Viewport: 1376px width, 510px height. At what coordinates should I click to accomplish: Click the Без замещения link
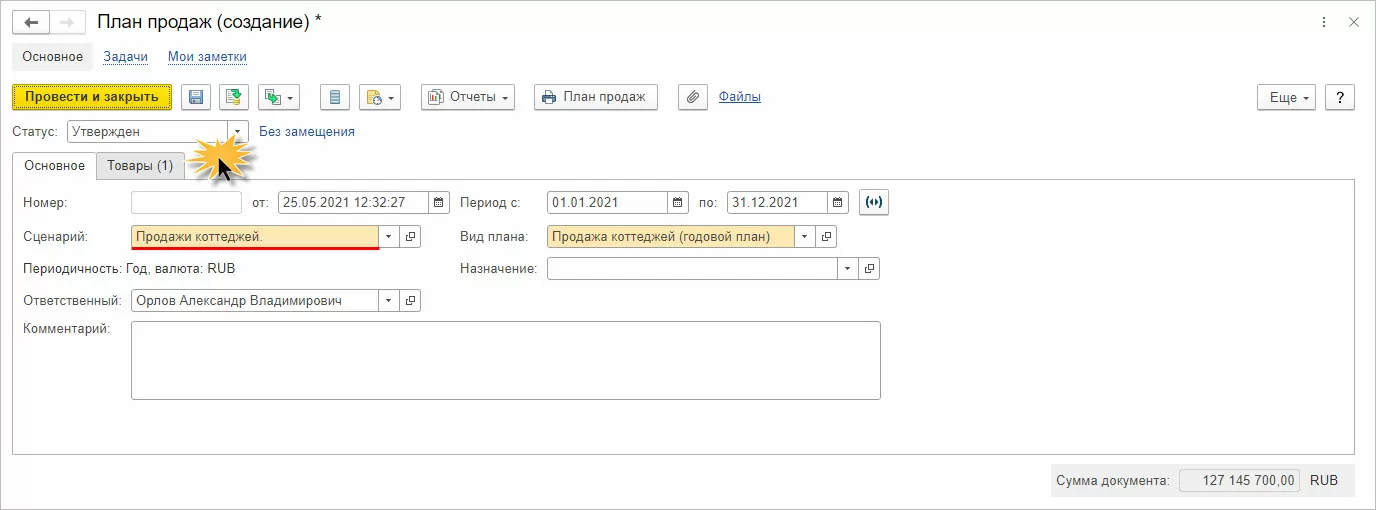pos(306,131)
